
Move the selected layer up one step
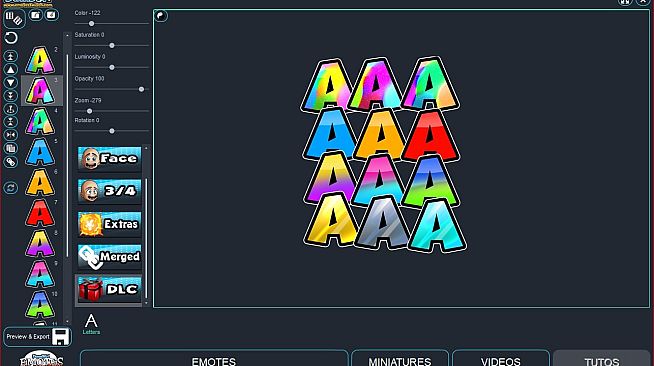point(11,69)
